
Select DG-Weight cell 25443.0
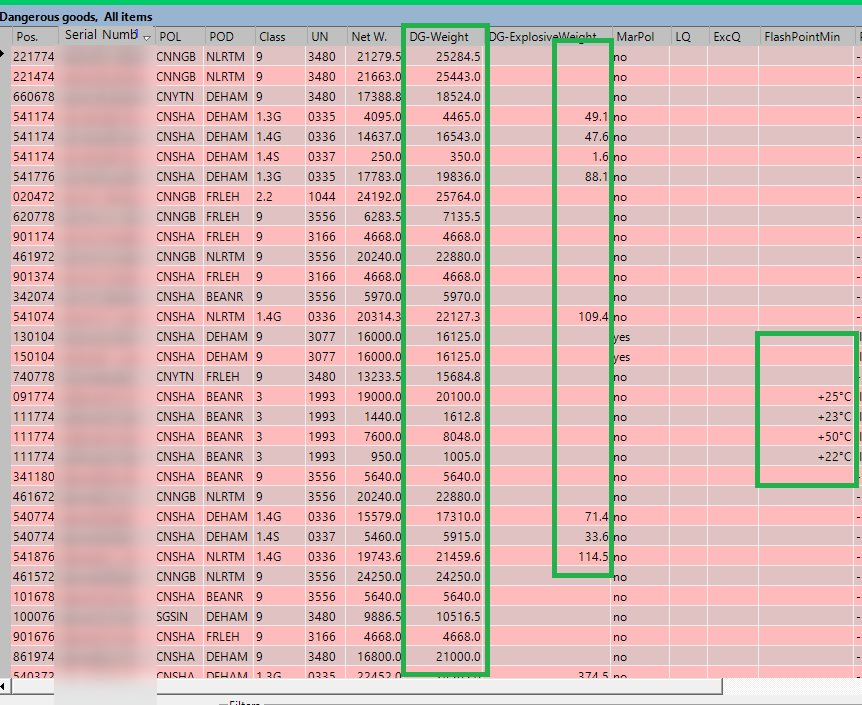(x=458, y=76)
